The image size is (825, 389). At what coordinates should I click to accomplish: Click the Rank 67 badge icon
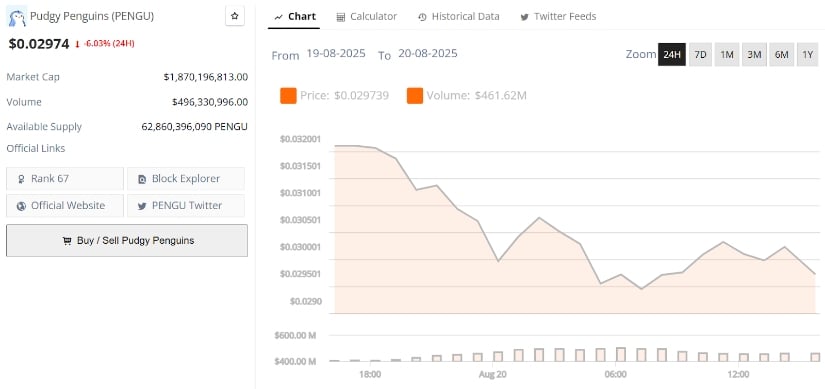21,179
